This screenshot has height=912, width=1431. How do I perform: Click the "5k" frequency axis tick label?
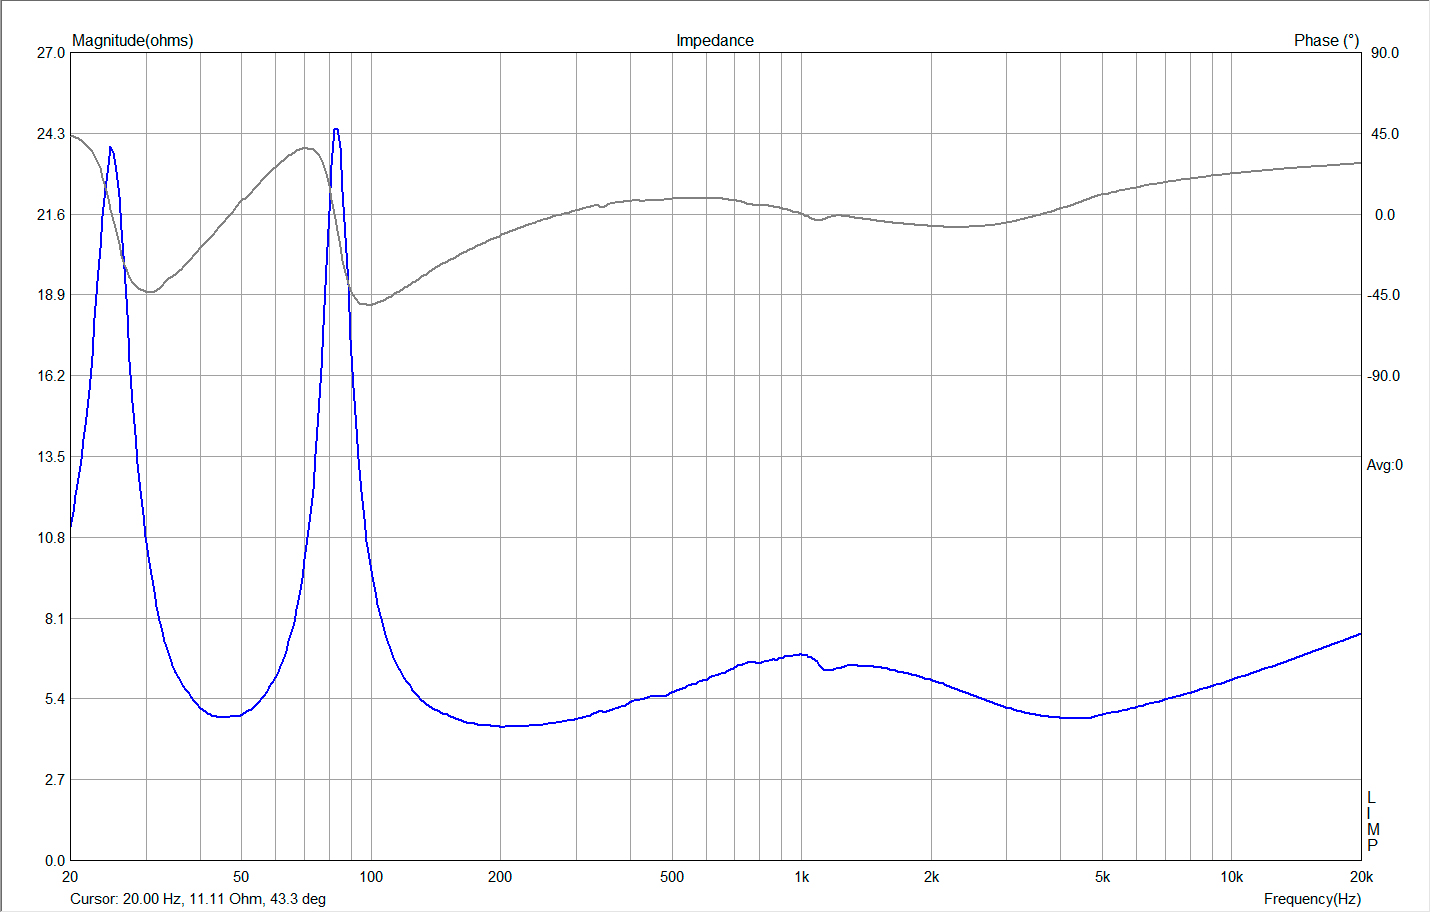(1102, 877)
